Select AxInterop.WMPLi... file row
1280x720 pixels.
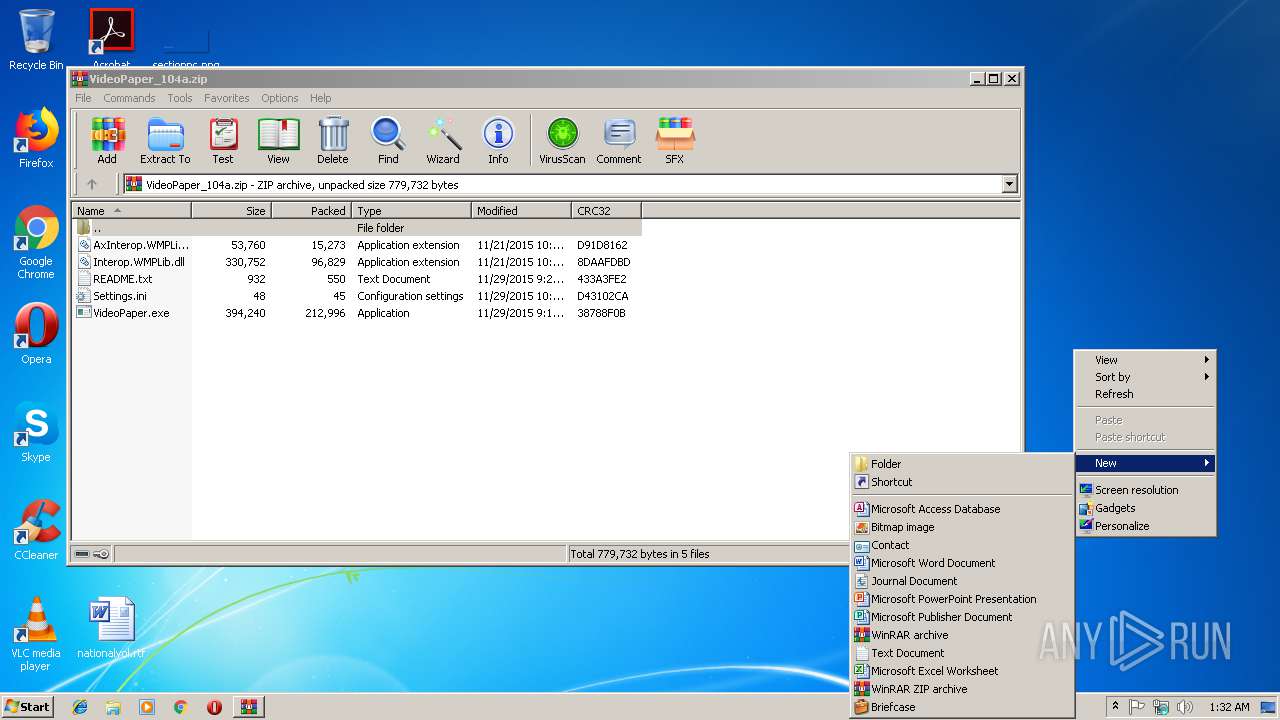click(357, 245)
